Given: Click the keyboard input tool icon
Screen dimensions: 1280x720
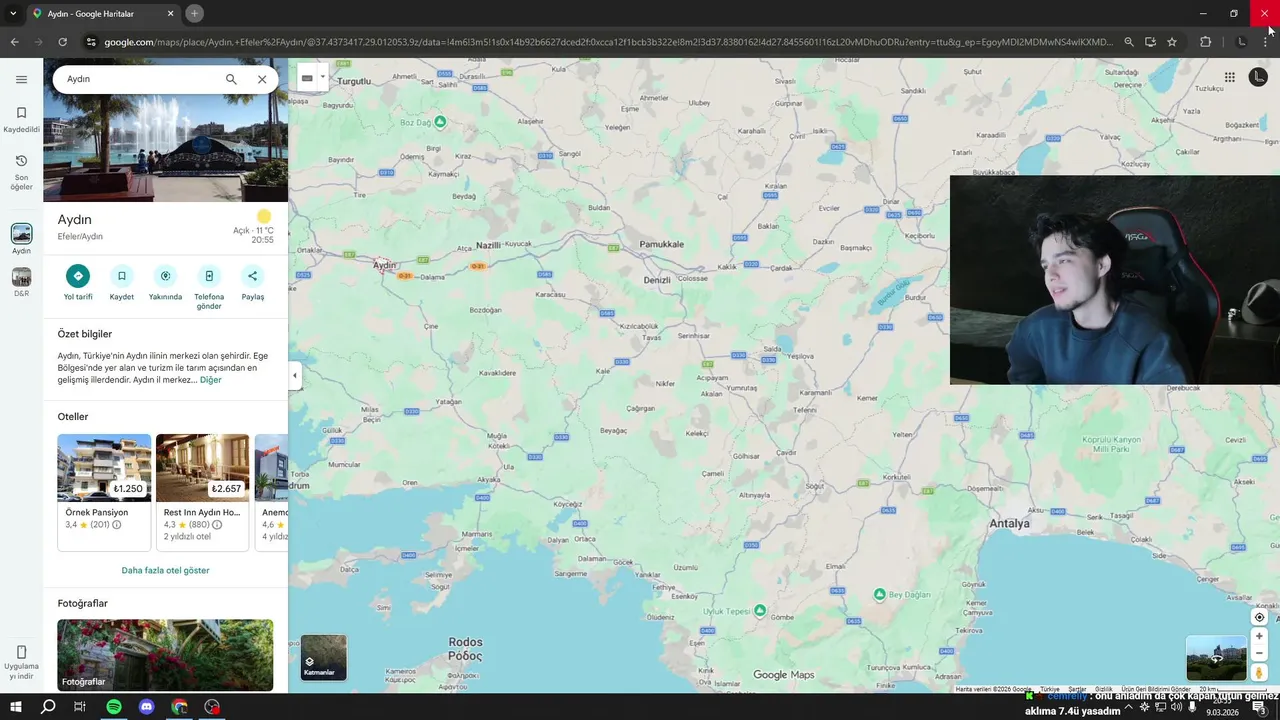Looking at the screenshot, I should (307, 78).
